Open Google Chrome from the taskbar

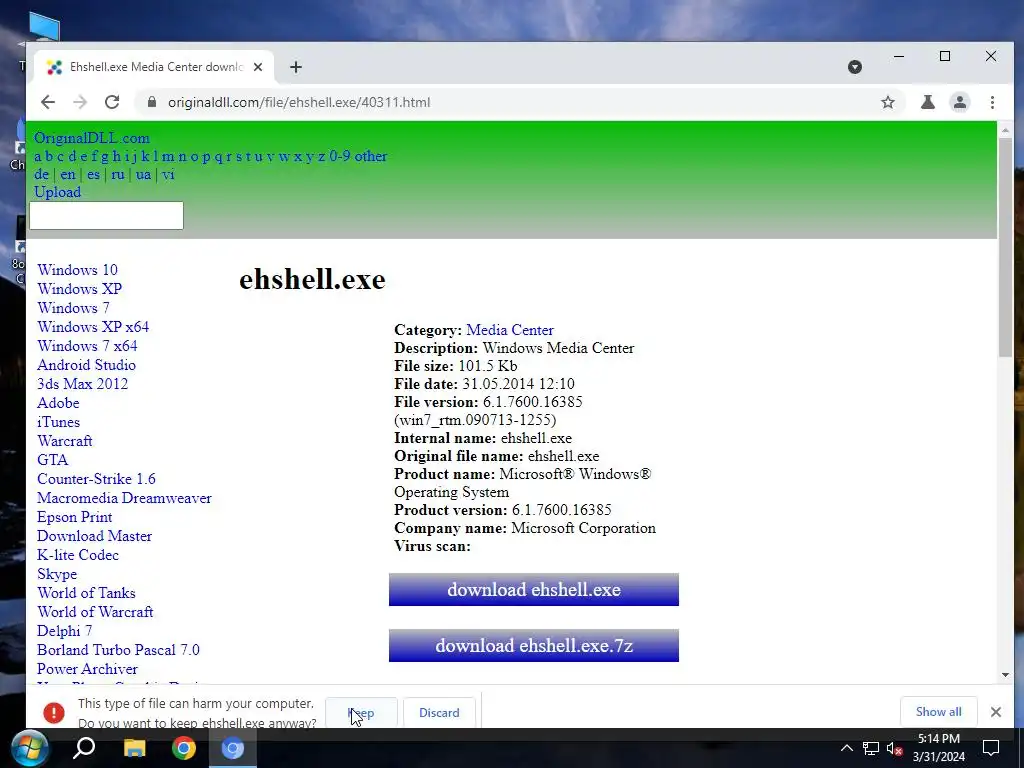click(x=184, y=748)
